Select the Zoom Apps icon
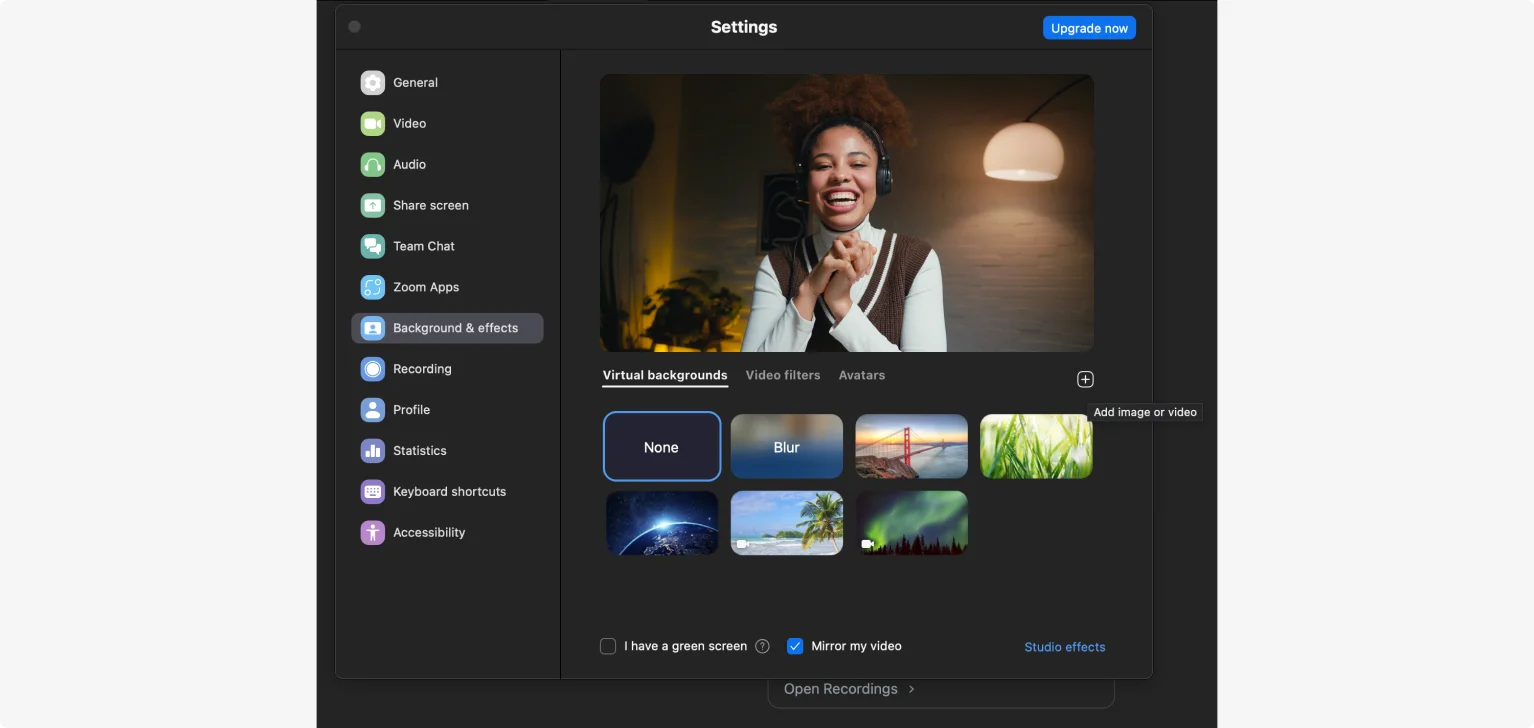Viewport: 1534px width, 728px height. tap(372, 287)
